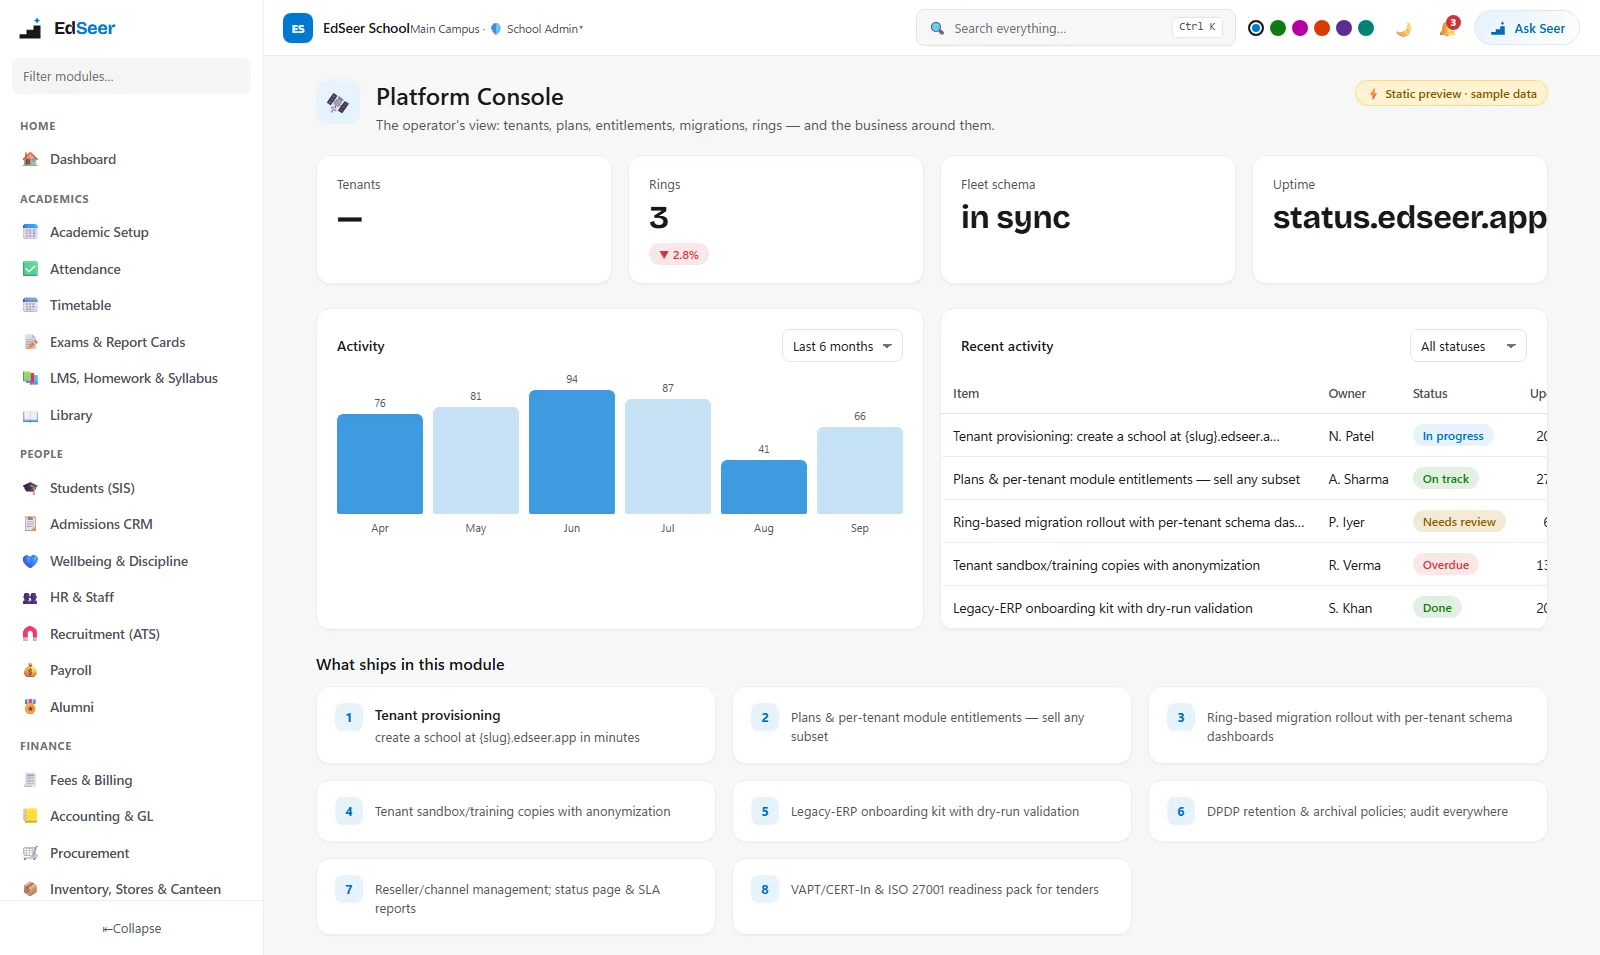Click the Ask Seer button

click(x=1527, y=28)
